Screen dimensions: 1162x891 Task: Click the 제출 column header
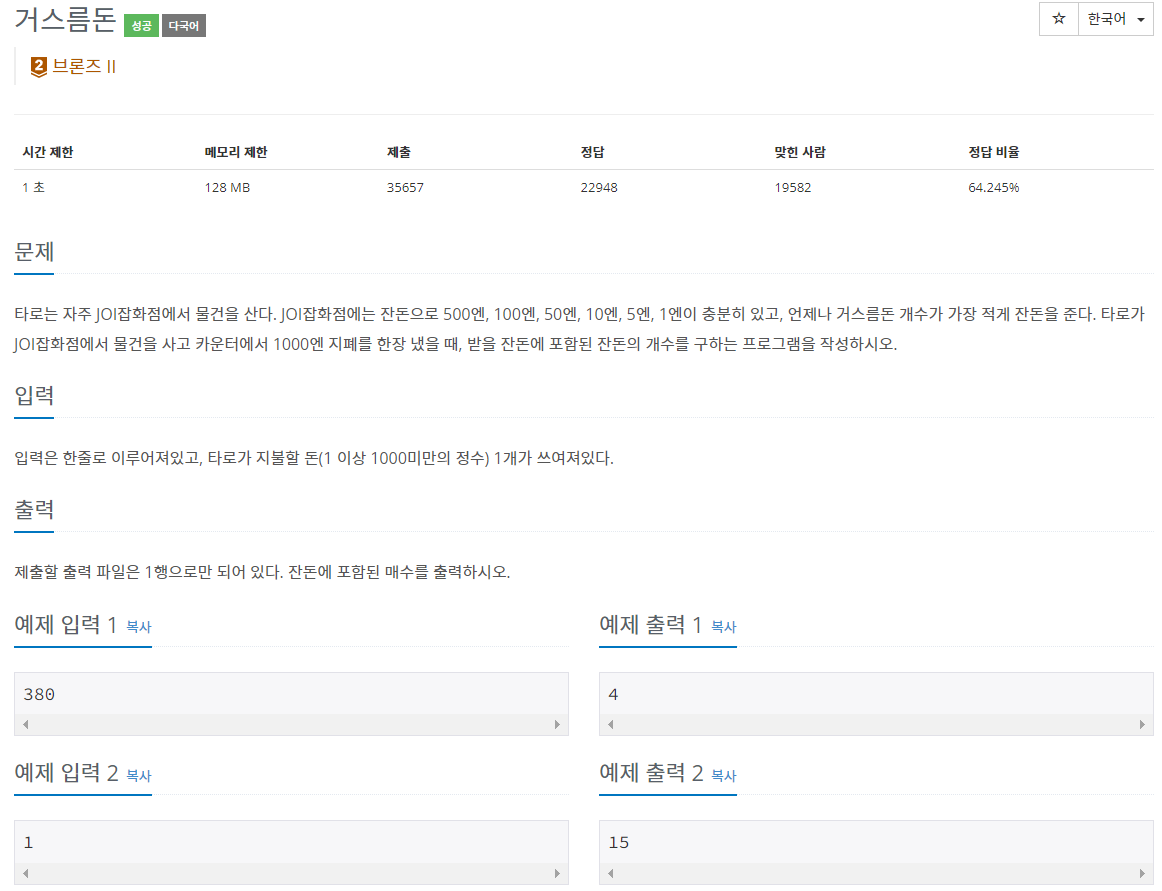pyautogui.click(x=399, y=152)
